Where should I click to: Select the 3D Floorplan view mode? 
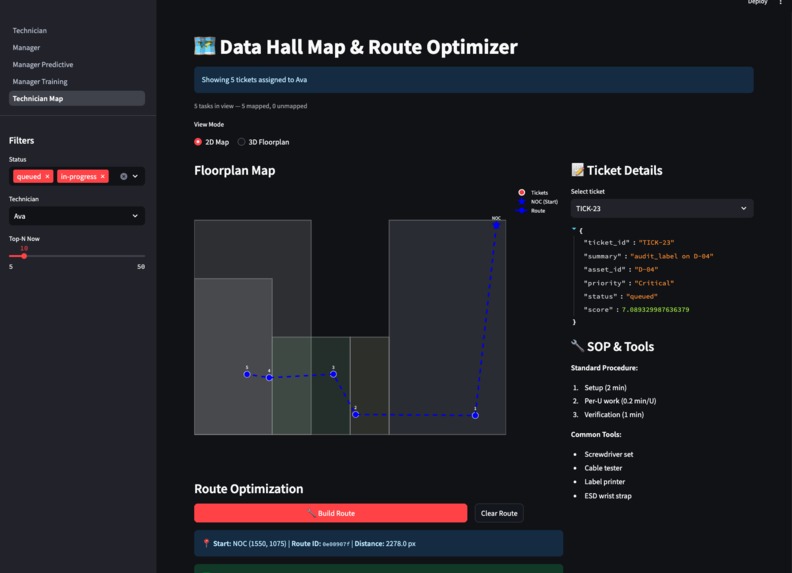tap(264, 142)
